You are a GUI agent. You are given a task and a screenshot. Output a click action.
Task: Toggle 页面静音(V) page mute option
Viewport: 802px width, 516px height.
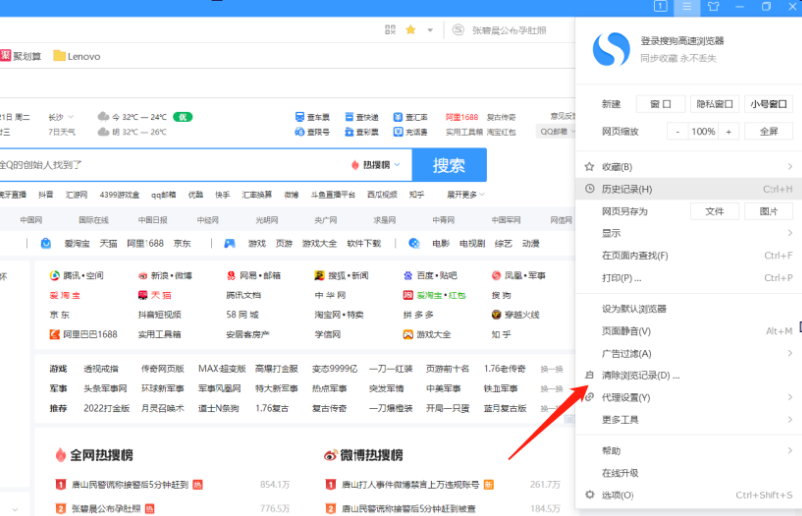(x=626, y=331)
